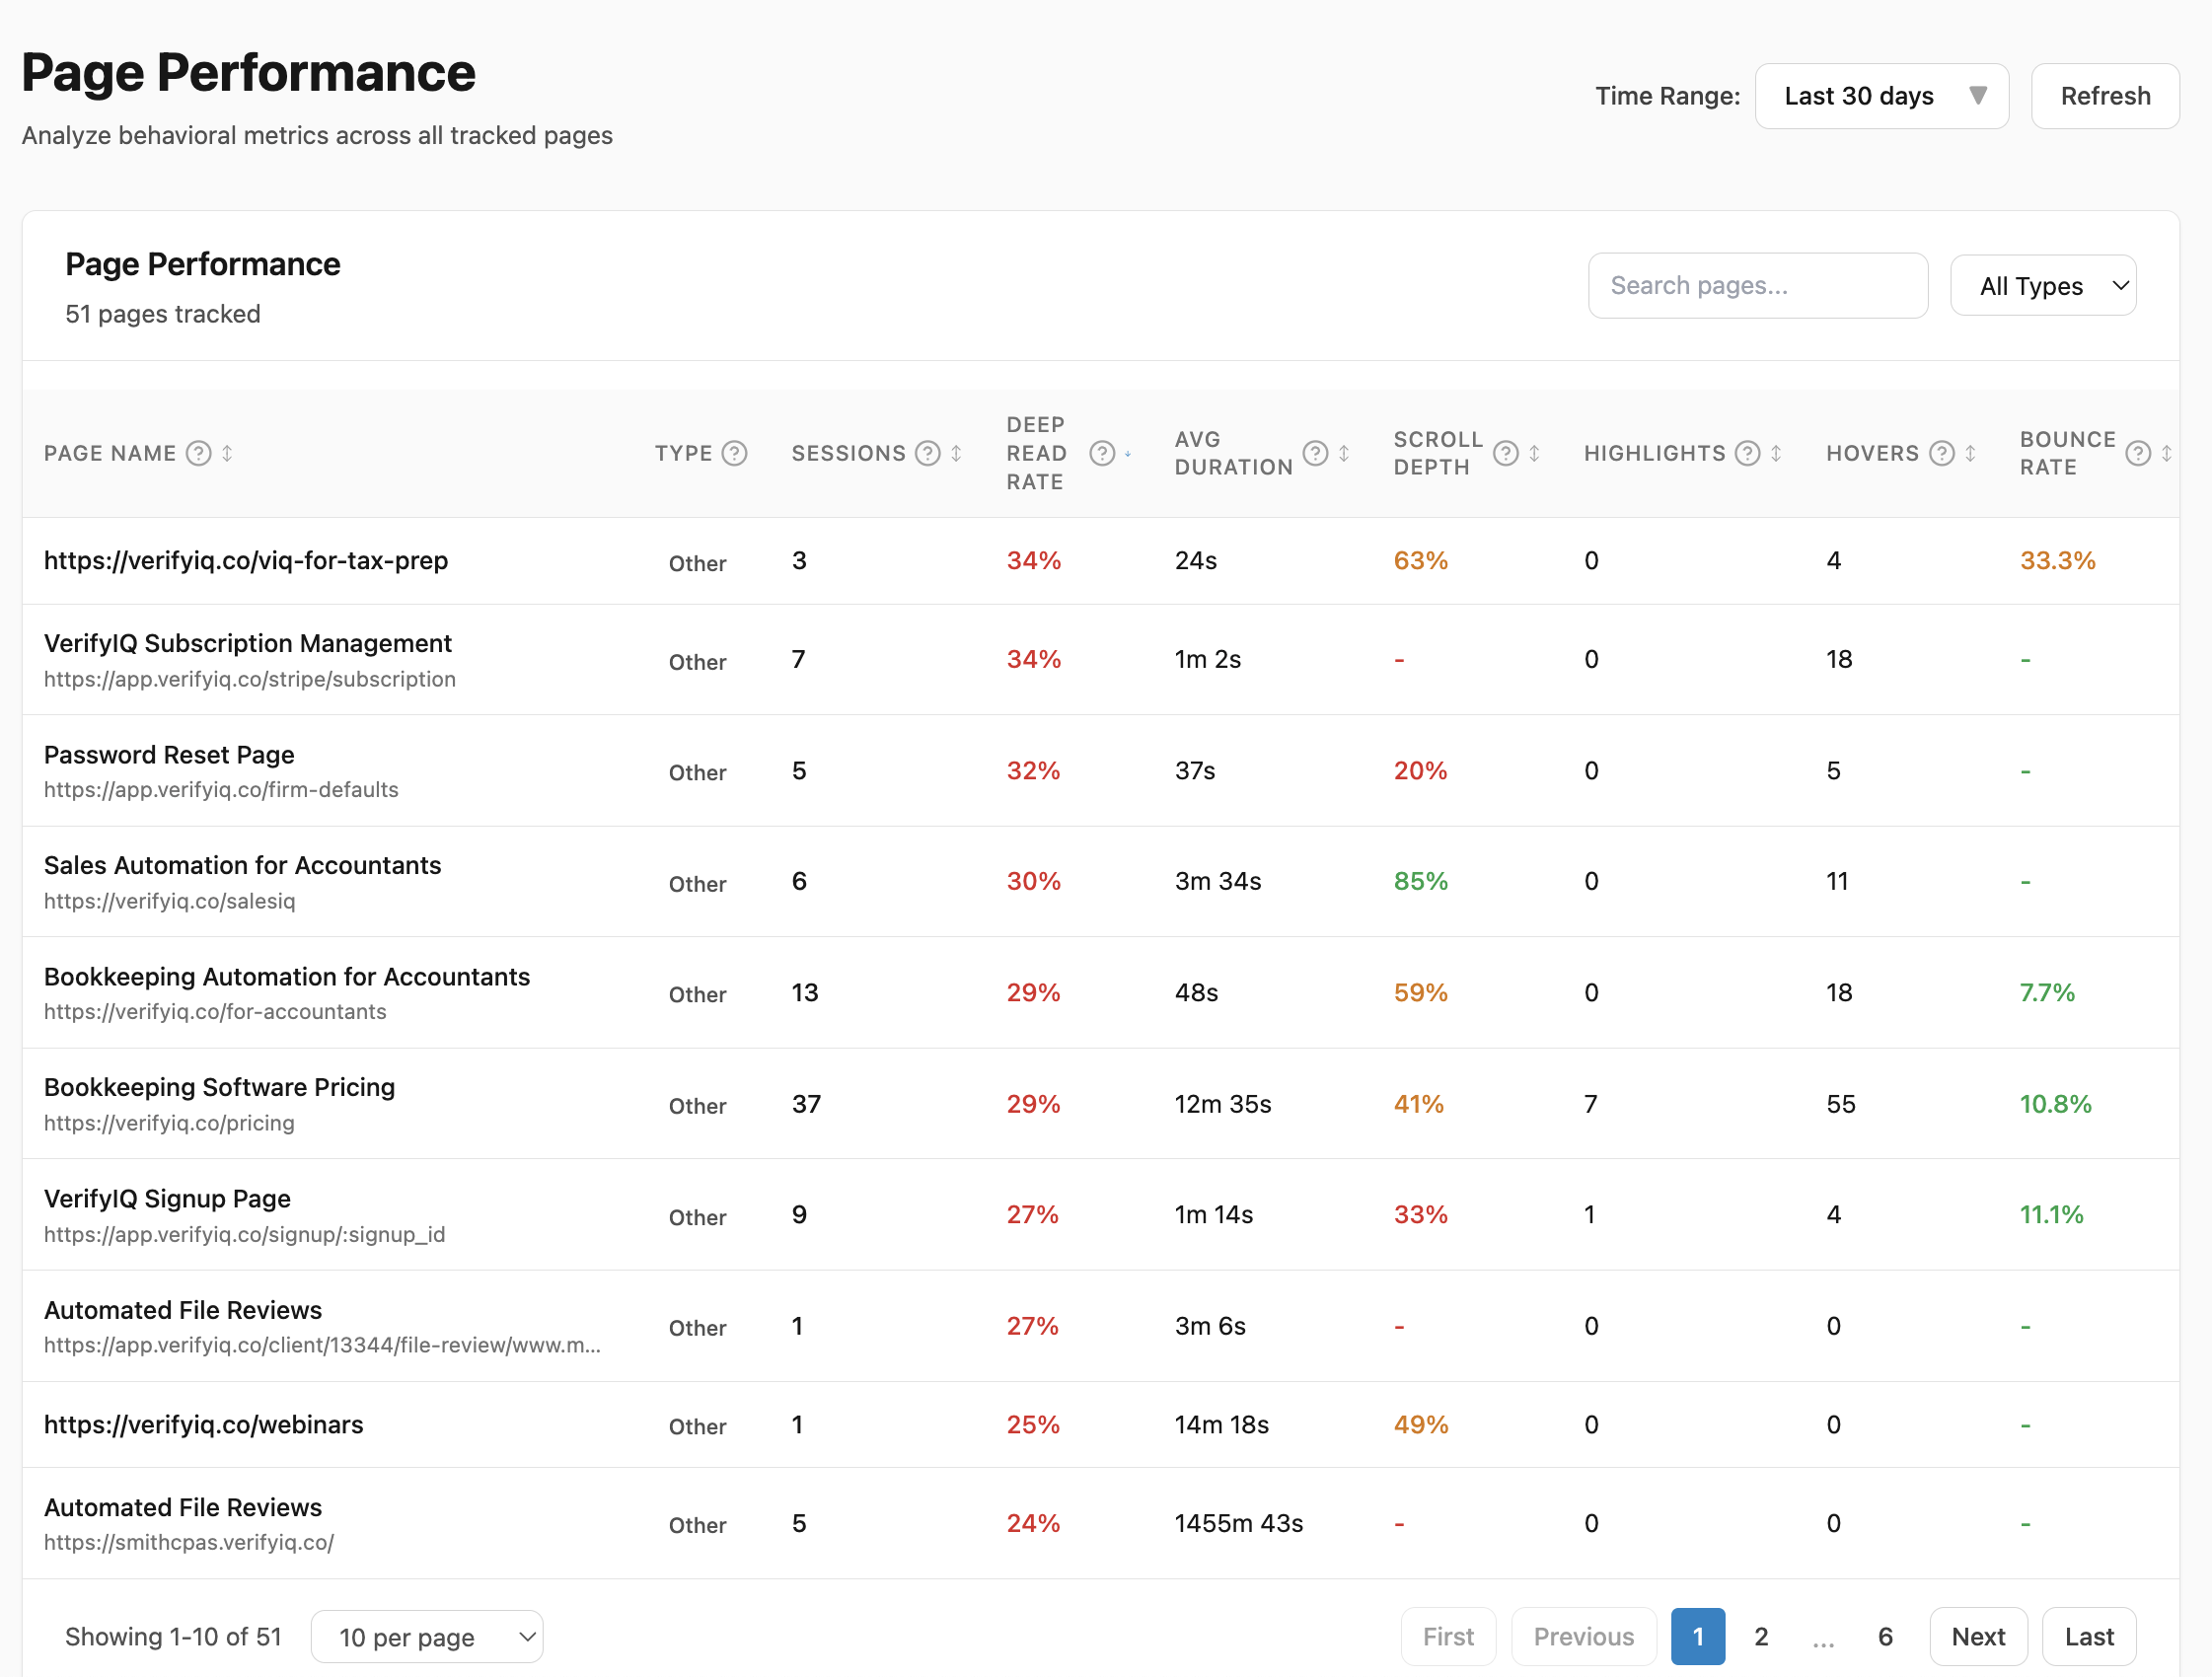This screenshot has width=2212, height=1677.
Task: Open the Bounce Rate help icon
Action: [2139, 452]
